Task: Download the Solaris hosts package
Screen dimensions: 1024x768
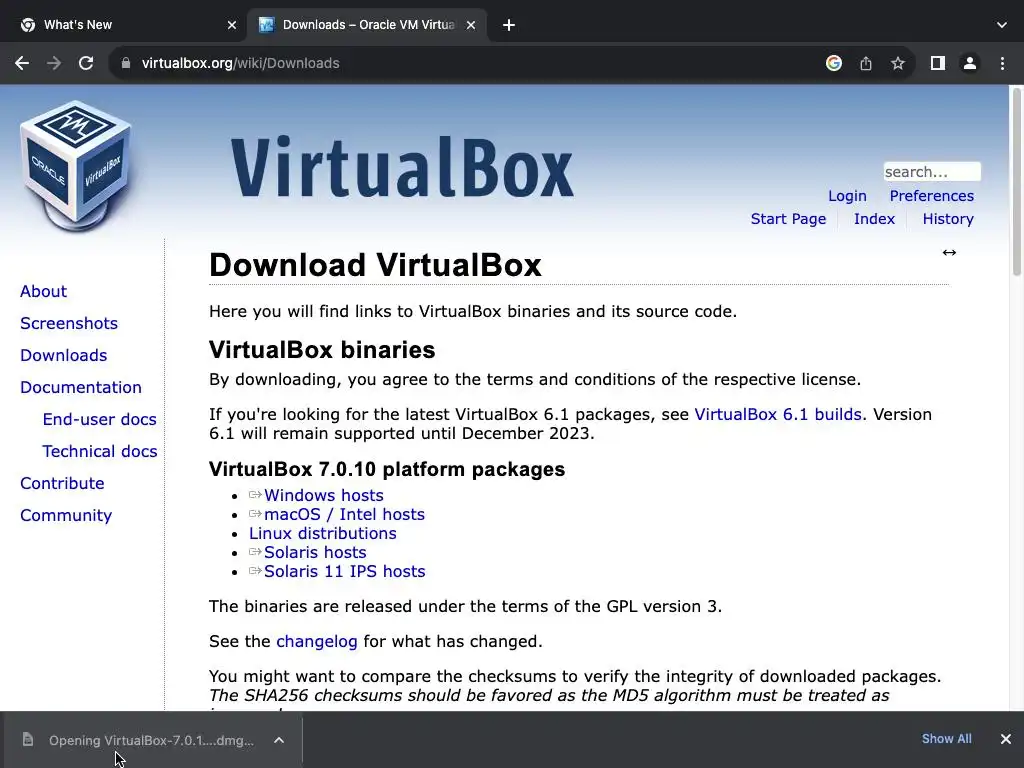Action: click(315, 552)
